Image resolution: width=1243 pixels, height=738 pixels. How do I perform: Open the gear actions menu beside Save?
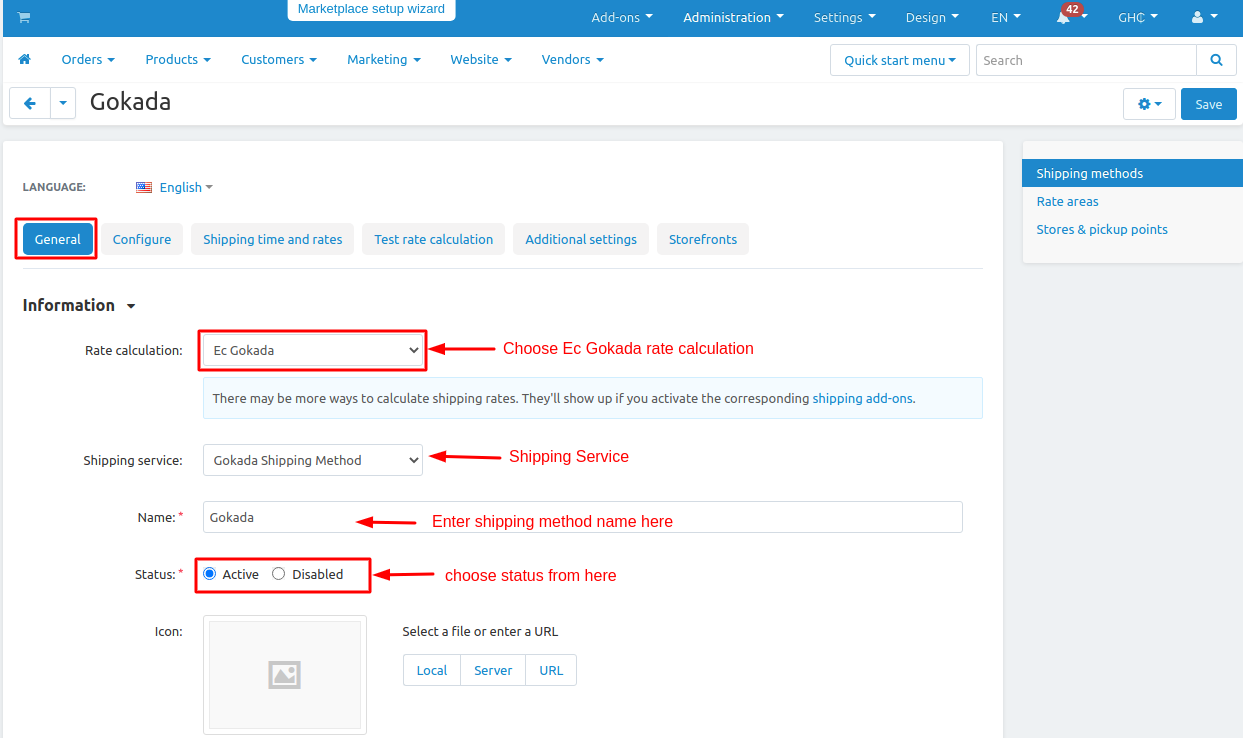tap(1149, 104)
